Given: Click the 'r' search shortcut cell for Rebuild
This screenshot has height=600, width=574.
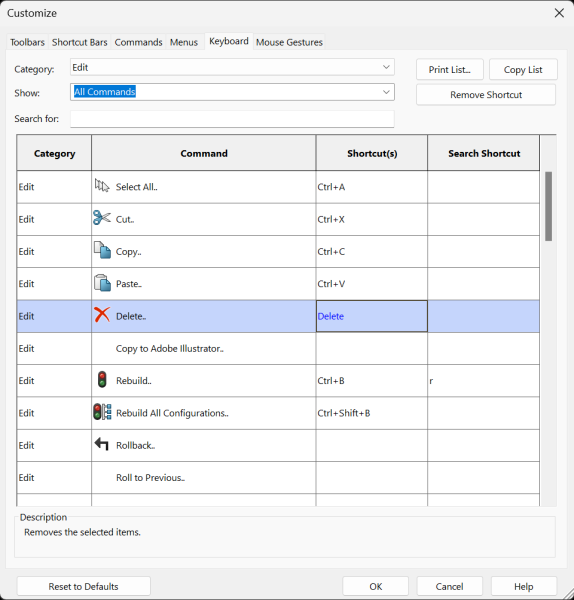Looking at the screenshot, I should (x=484, y=381).
